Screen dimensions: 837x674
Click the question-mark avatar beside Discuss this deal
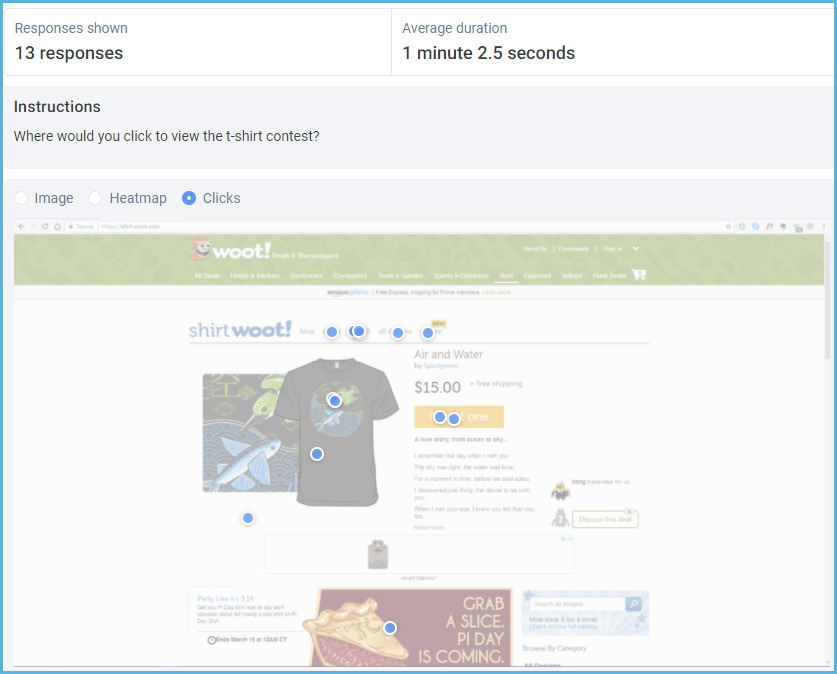pyautogui.click(x=560, y=518)
